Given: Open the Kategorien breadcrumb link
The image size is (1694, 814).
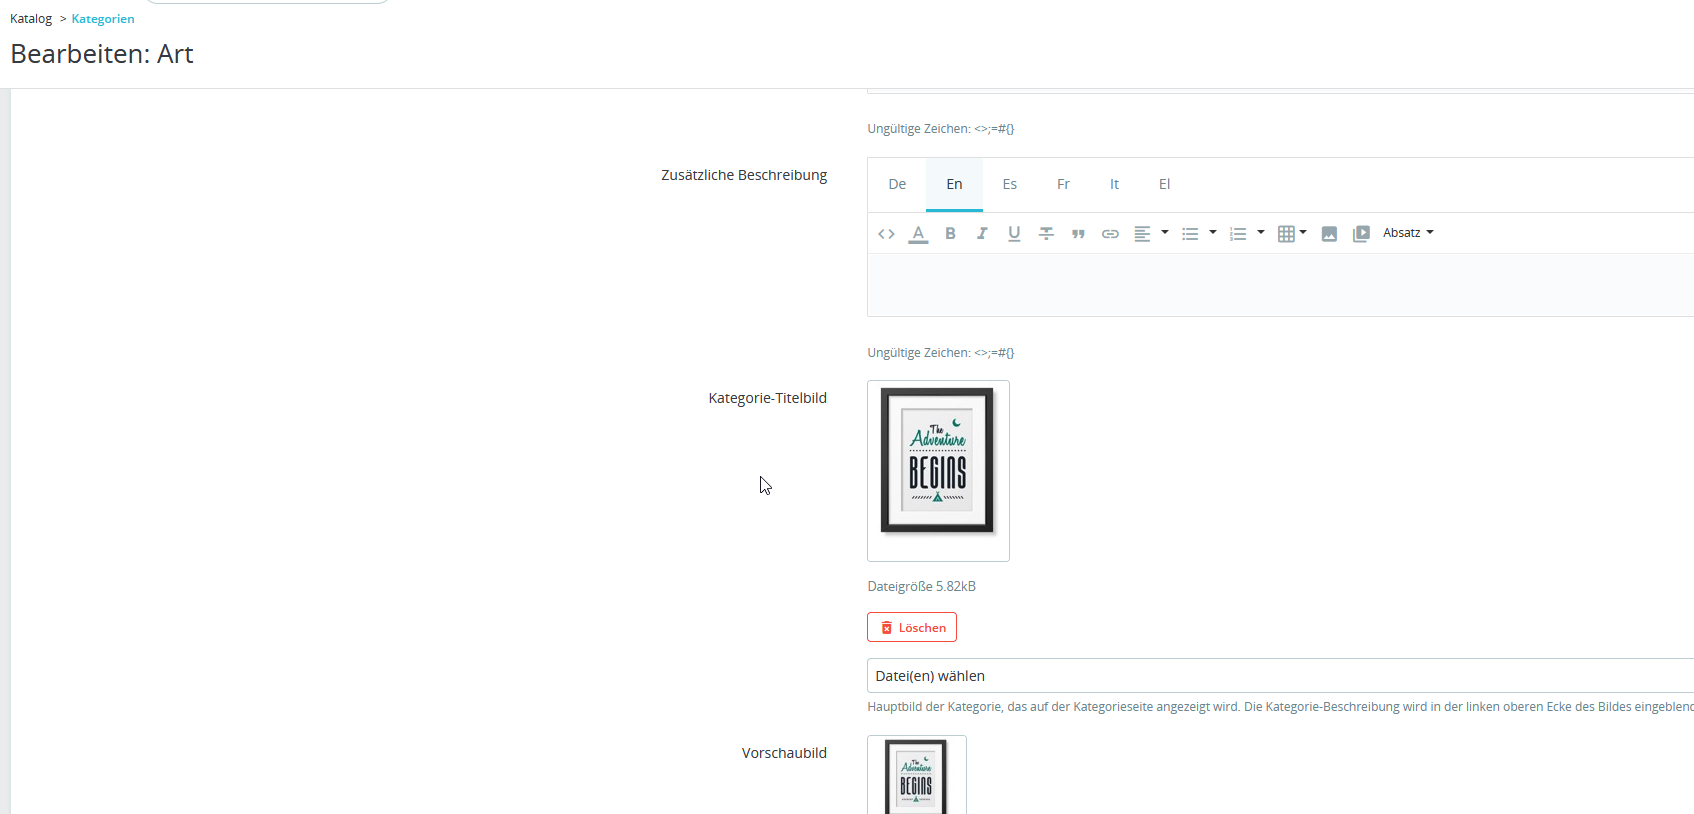Looking at the screenshot, I should tap(103, 19).
